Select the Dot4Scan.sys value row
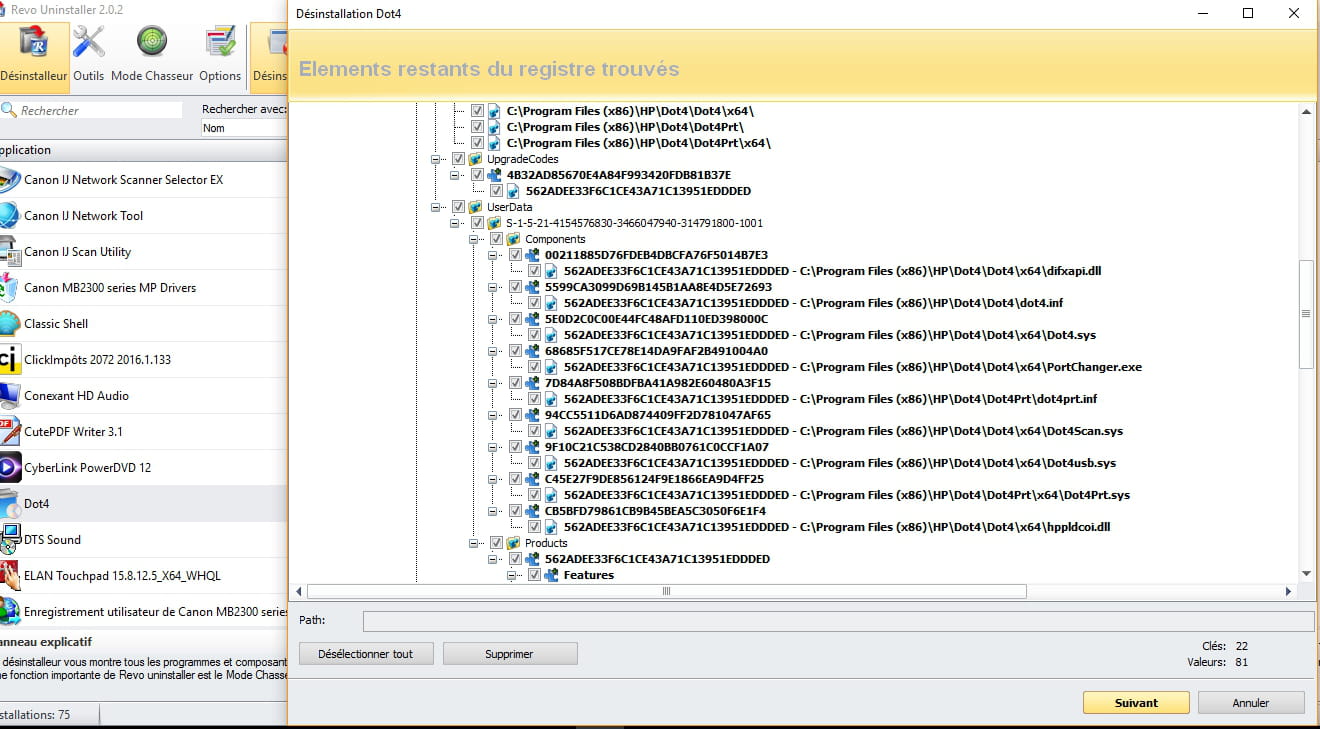 pyautogui.click(x=843, y=431)
